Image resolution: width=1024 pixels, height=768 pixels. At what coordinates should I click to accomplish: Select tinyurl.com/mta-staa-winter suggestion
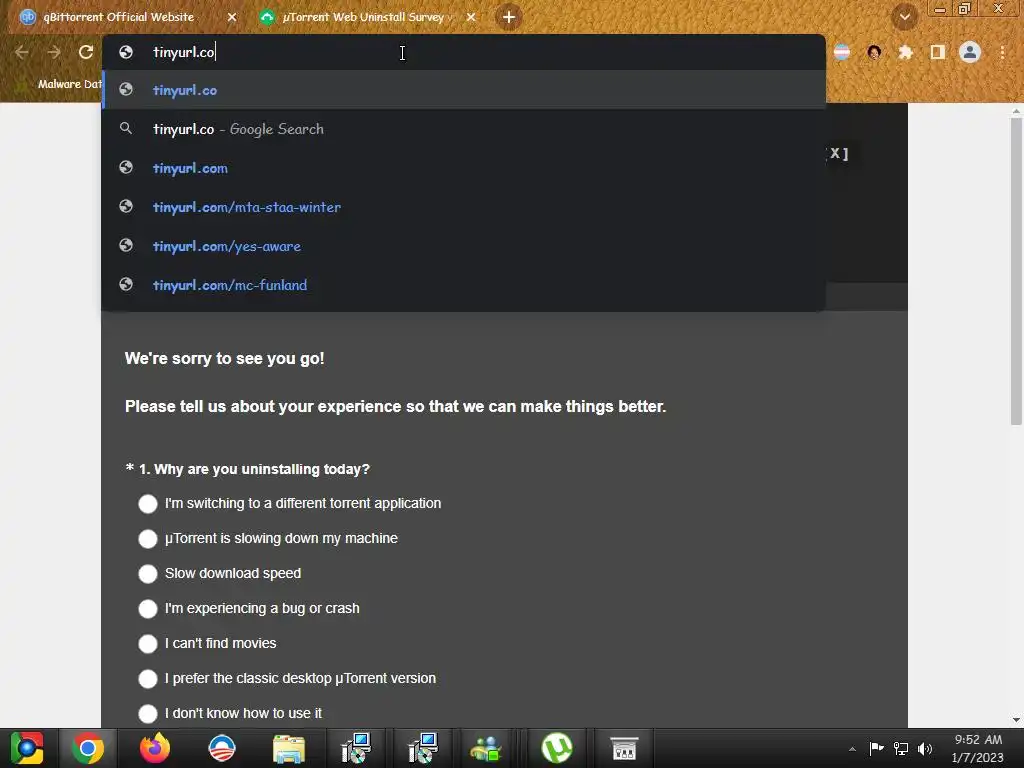464,207
